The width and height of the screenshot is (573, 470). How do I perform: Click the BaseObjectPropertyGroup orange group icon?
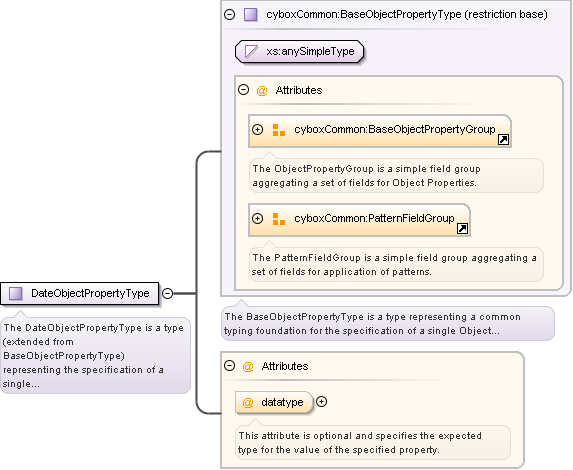(279, 130)
